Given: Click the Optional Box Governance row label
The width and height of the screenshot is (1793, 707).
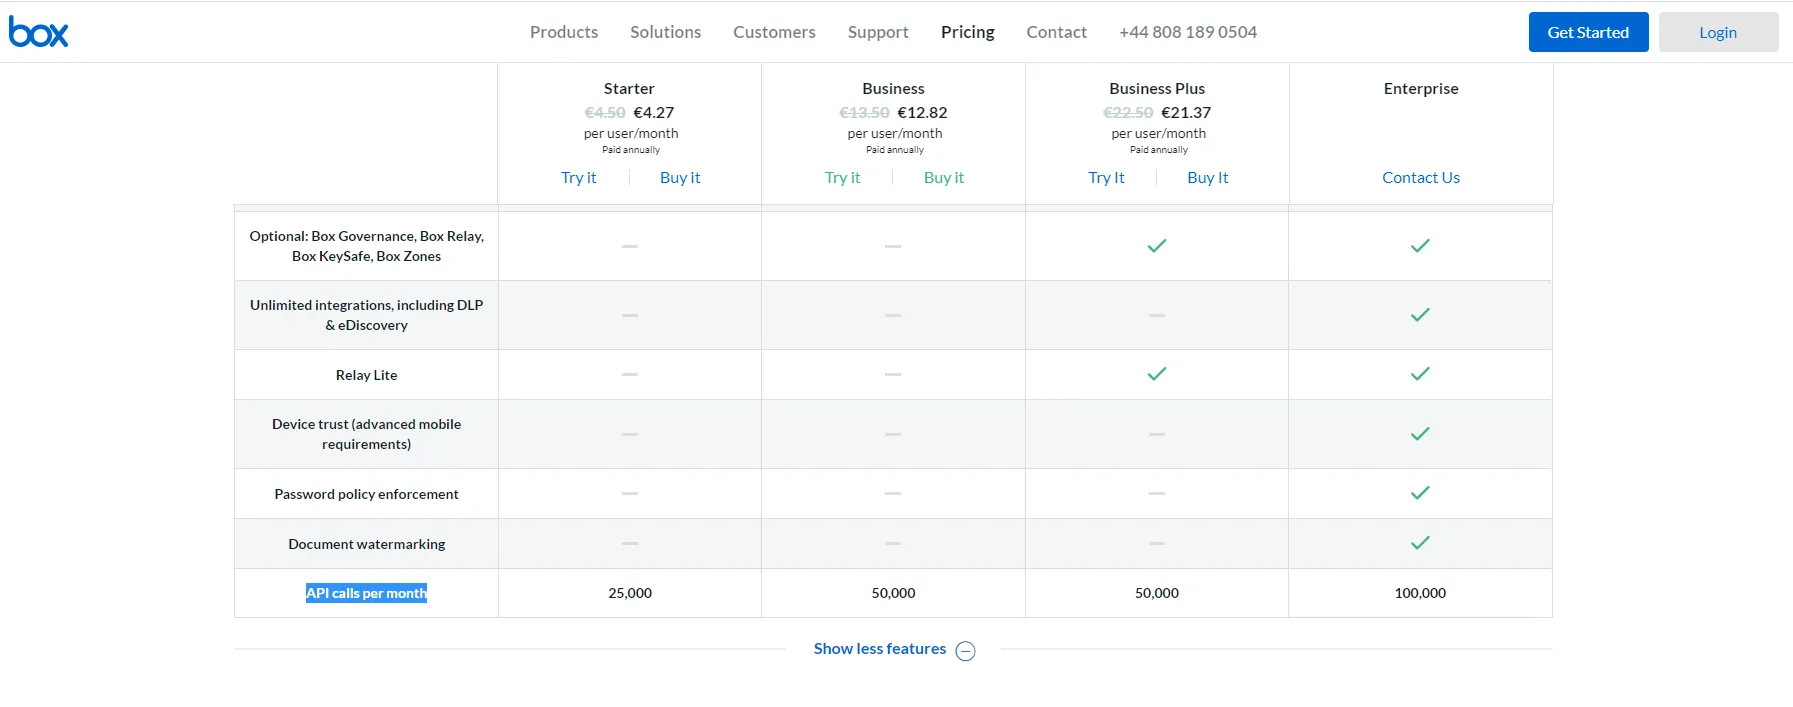Looking at the screenshot, I should (x=367, y=246).
